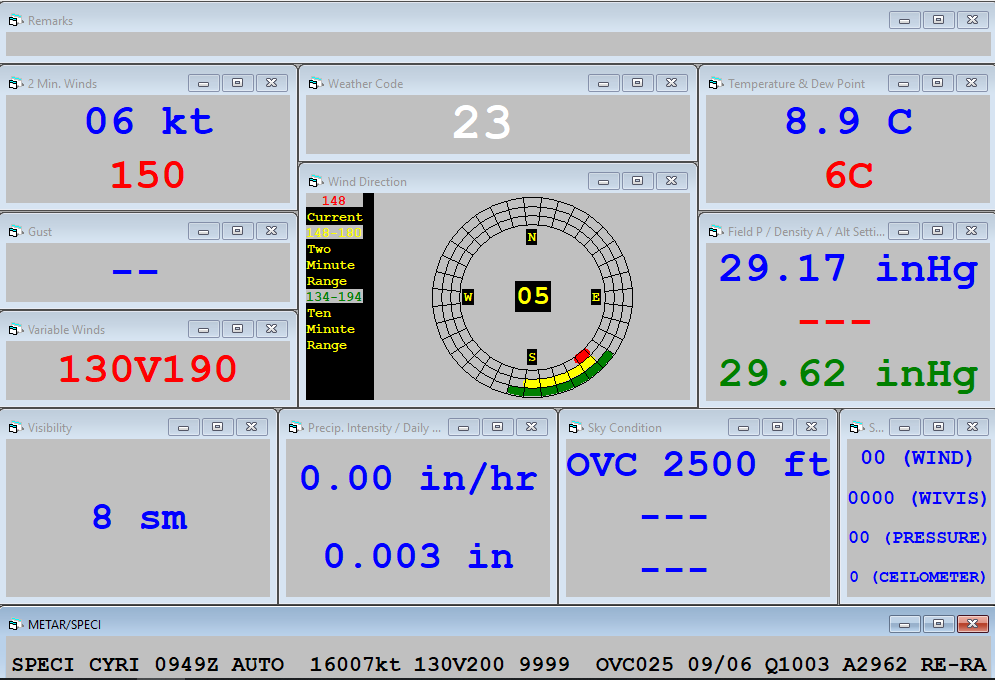Click the 2 Min. Winds window icon
This screenshot has height=680, width=995.
click(x=15, y=84)
